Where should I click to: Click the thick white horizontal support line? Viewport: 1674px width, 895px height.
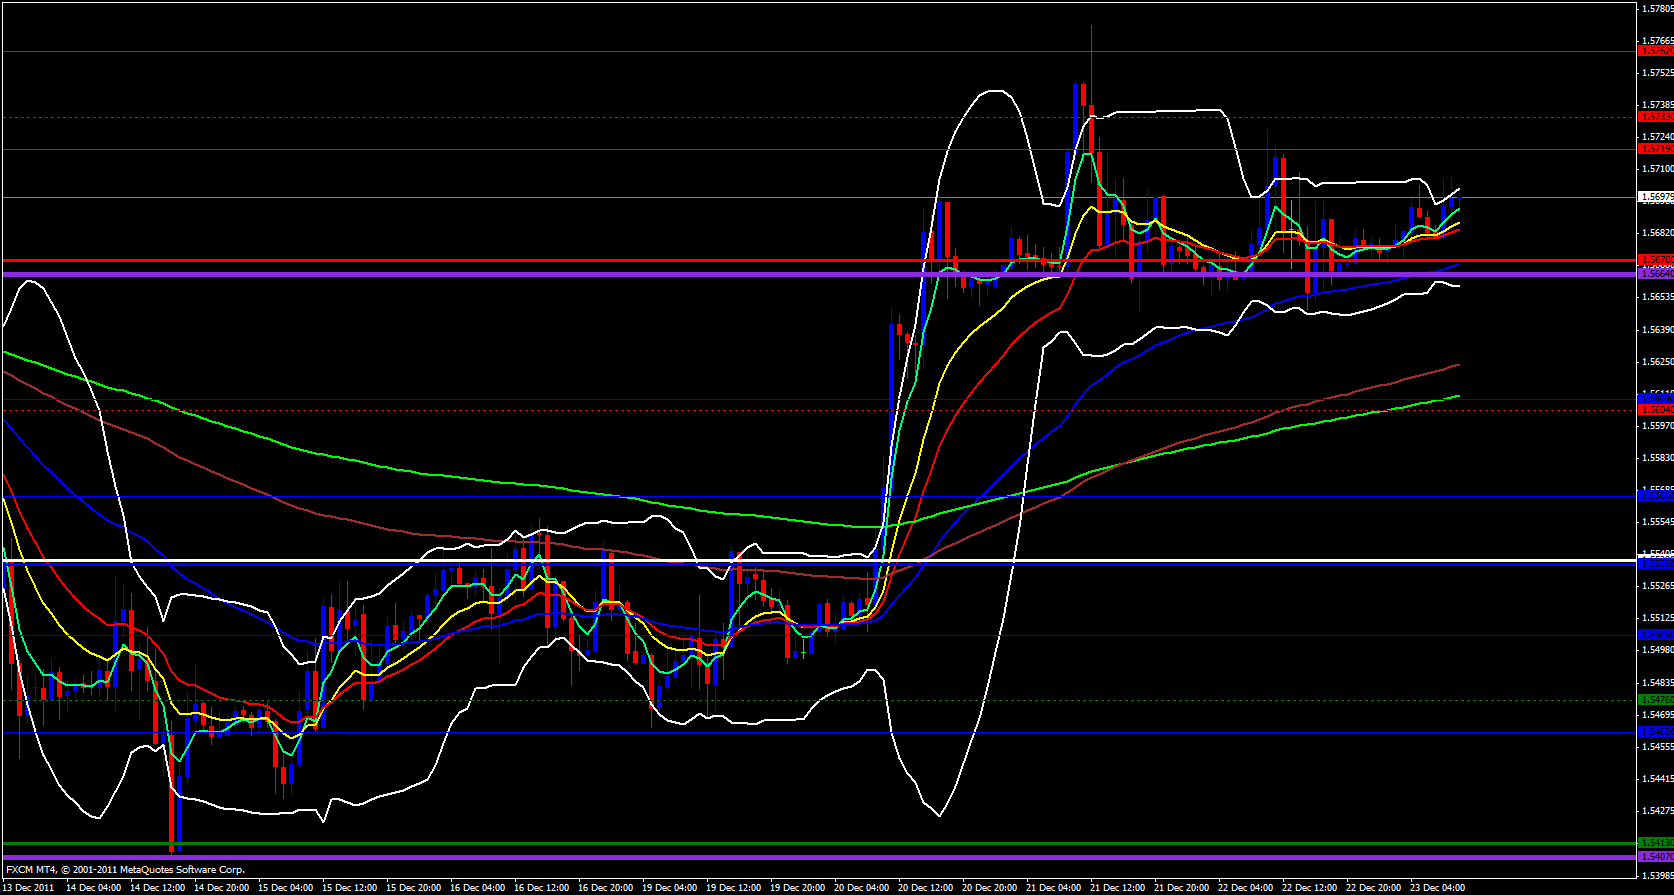(800, 560)
